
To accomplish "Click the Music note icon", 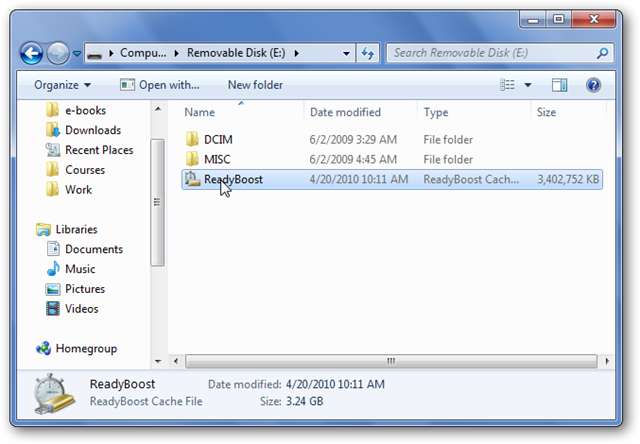I will coord(53,269).
